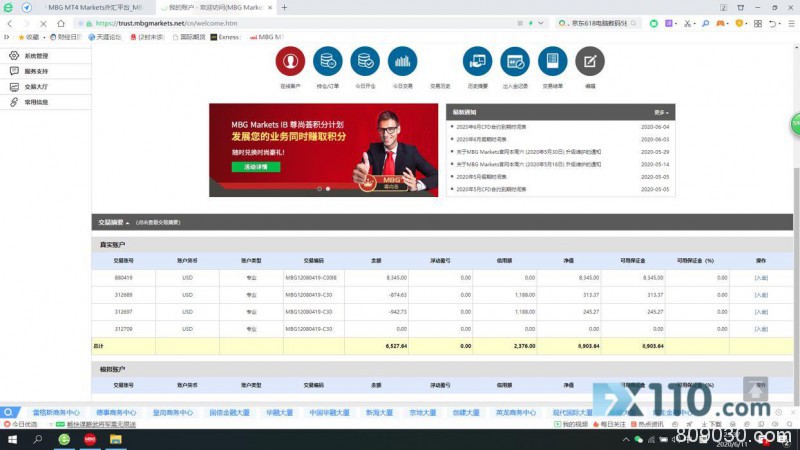Open the 历史摘要 clock monitor icon

(x=478, y=61)
